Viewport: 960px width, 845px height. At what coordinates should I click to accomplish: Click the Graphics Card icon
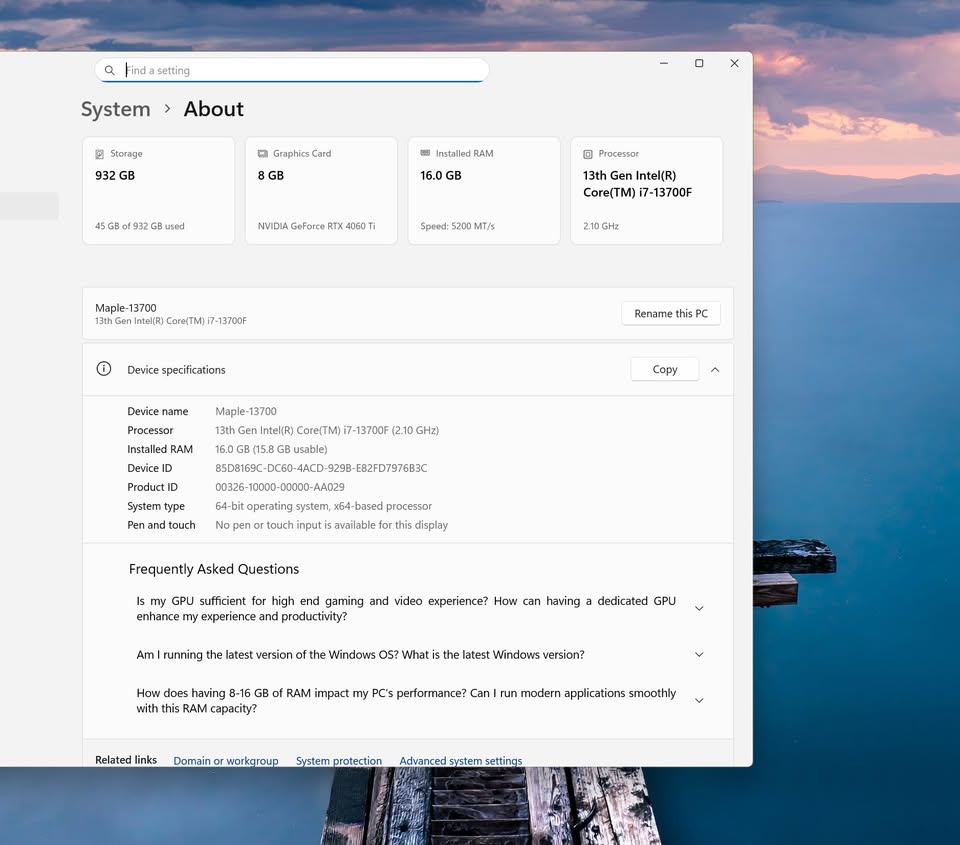pos(263,154)
